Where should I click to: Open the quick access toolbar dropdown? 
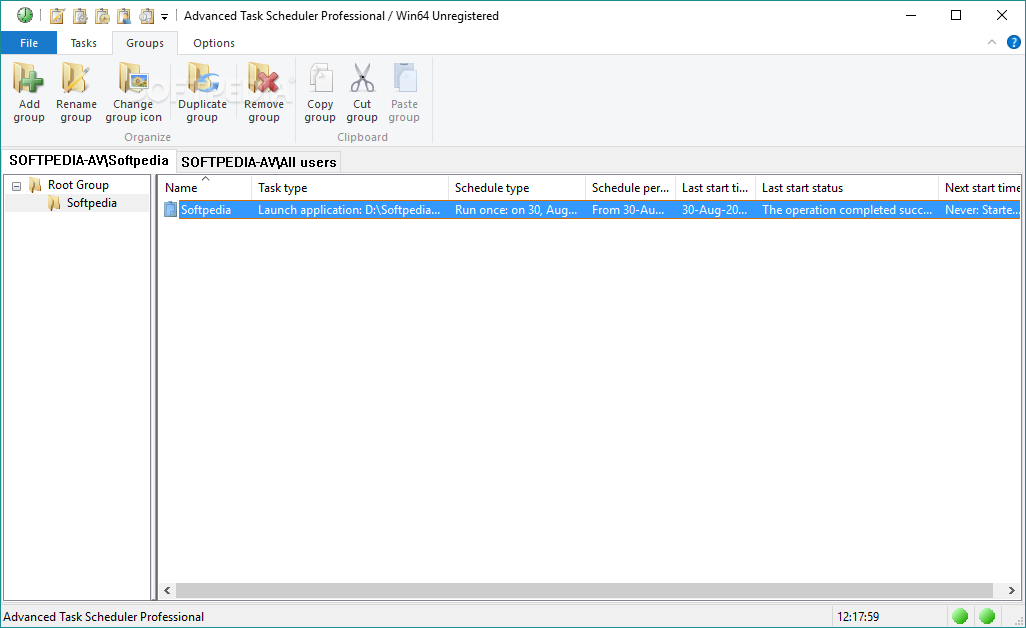[x=163, y=16]
